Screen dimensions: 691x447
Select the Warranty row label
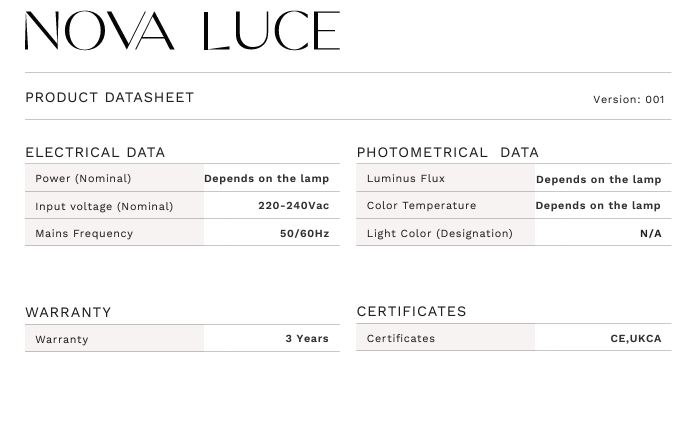tap(62, 339)
